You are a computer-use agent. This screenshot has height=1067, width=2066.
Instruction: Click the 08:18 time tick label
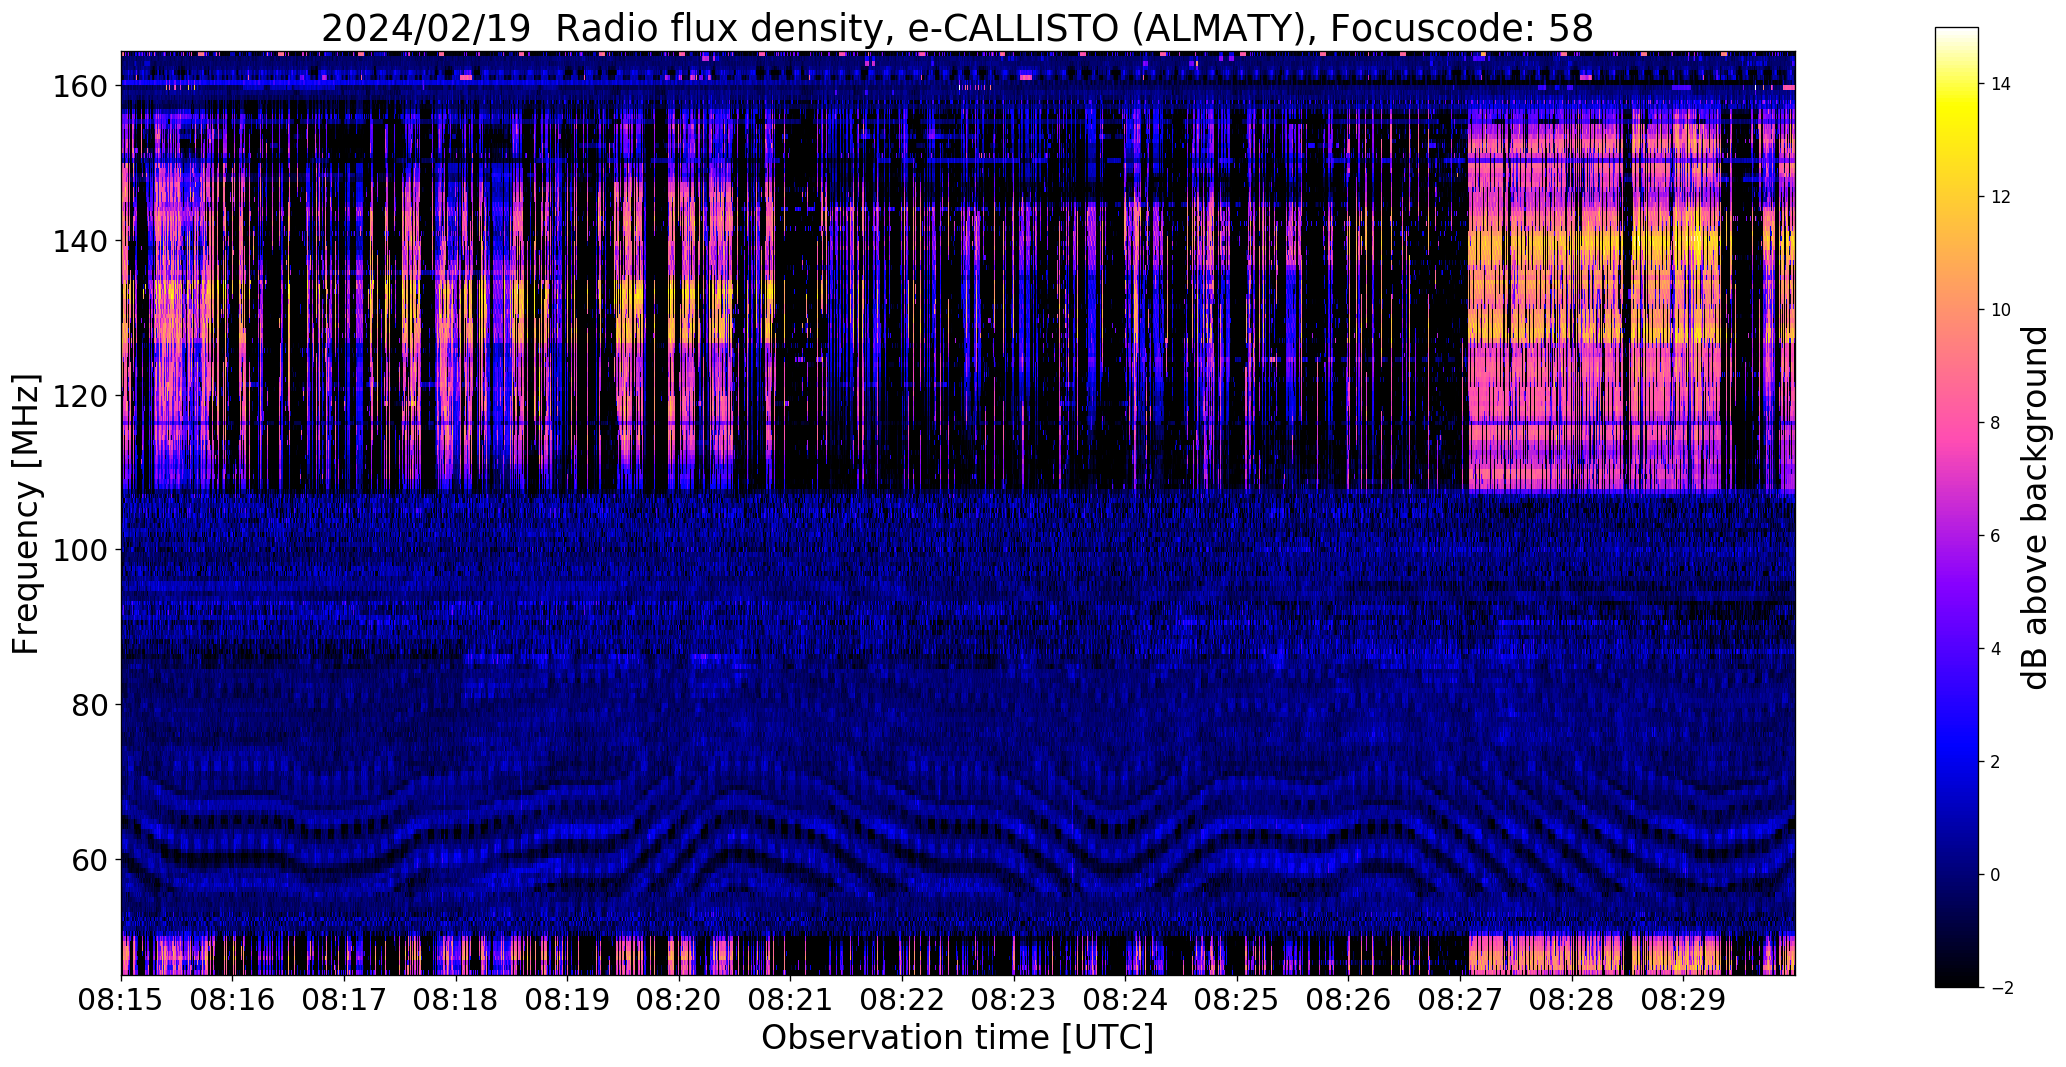(x=456, y=999)
